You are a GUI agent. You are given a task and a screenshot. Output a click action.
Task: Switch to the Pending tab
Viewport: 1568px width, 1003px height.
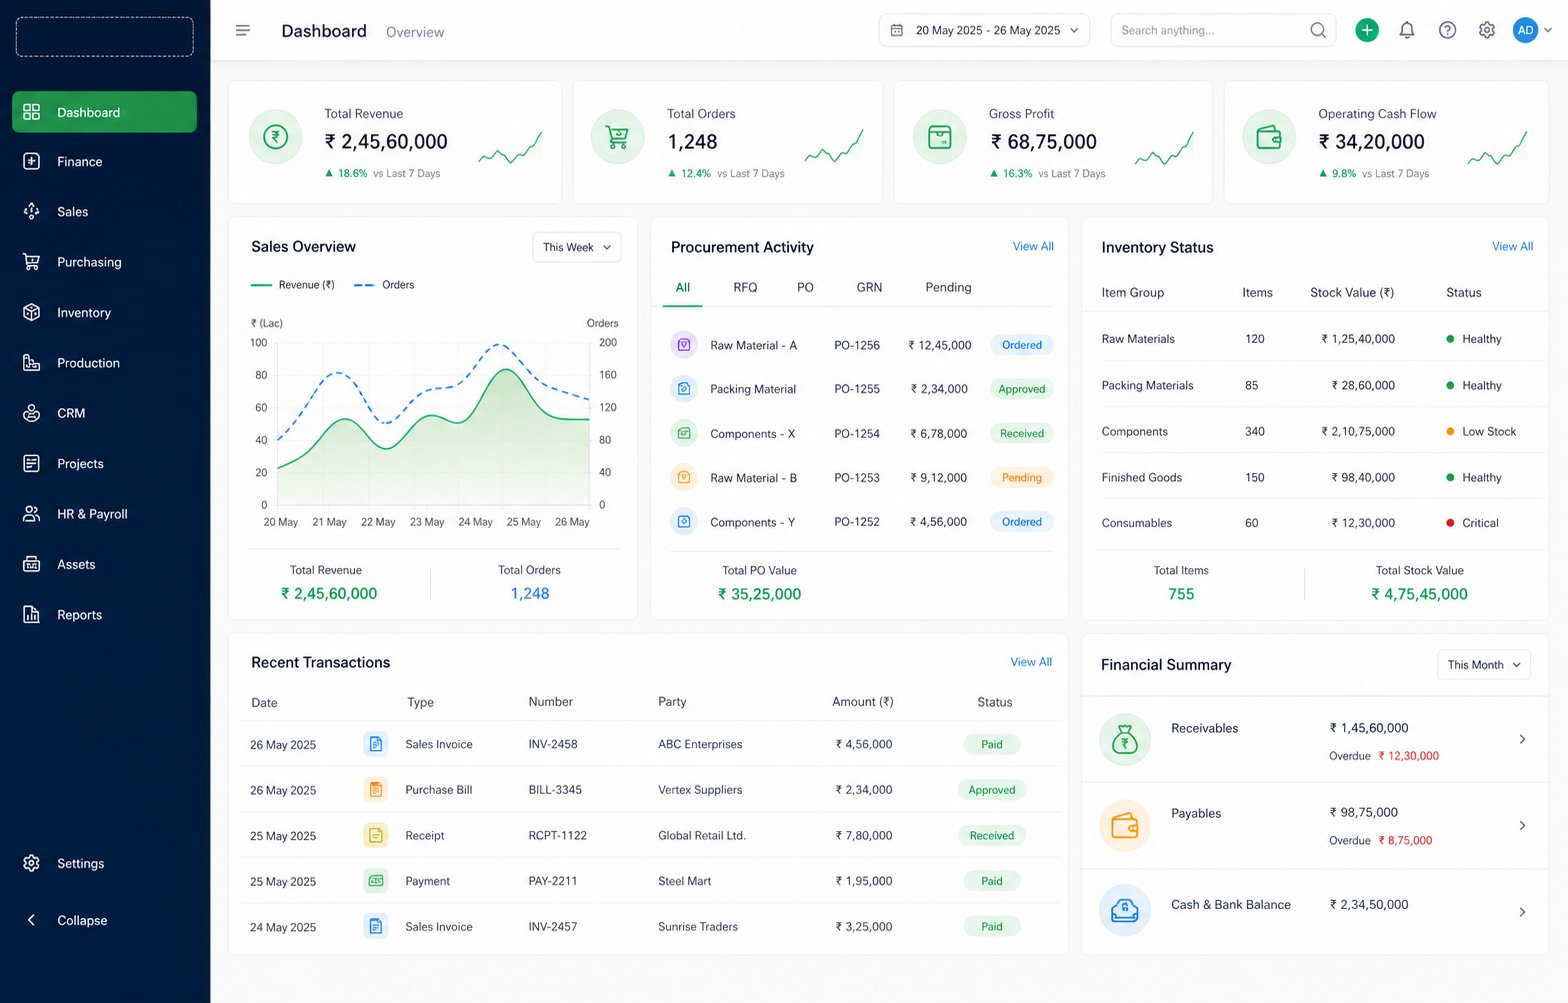point(948,287)
